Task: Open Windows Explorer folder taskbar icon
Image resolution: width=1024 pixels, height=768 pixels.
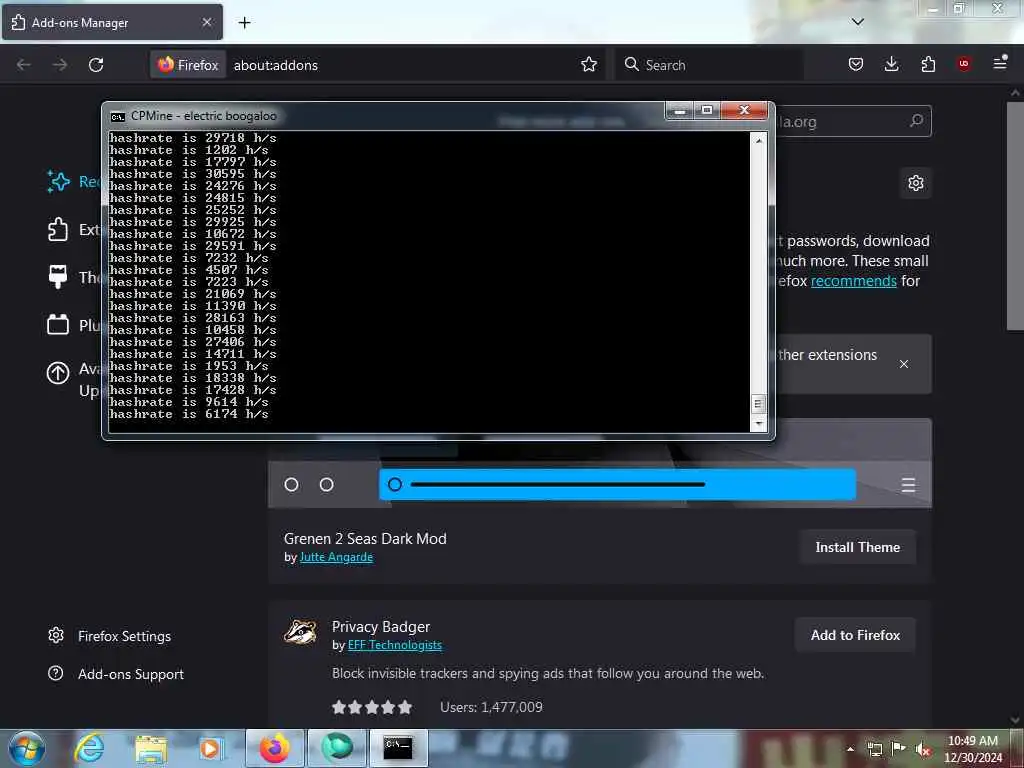Action: coord(151,748)
